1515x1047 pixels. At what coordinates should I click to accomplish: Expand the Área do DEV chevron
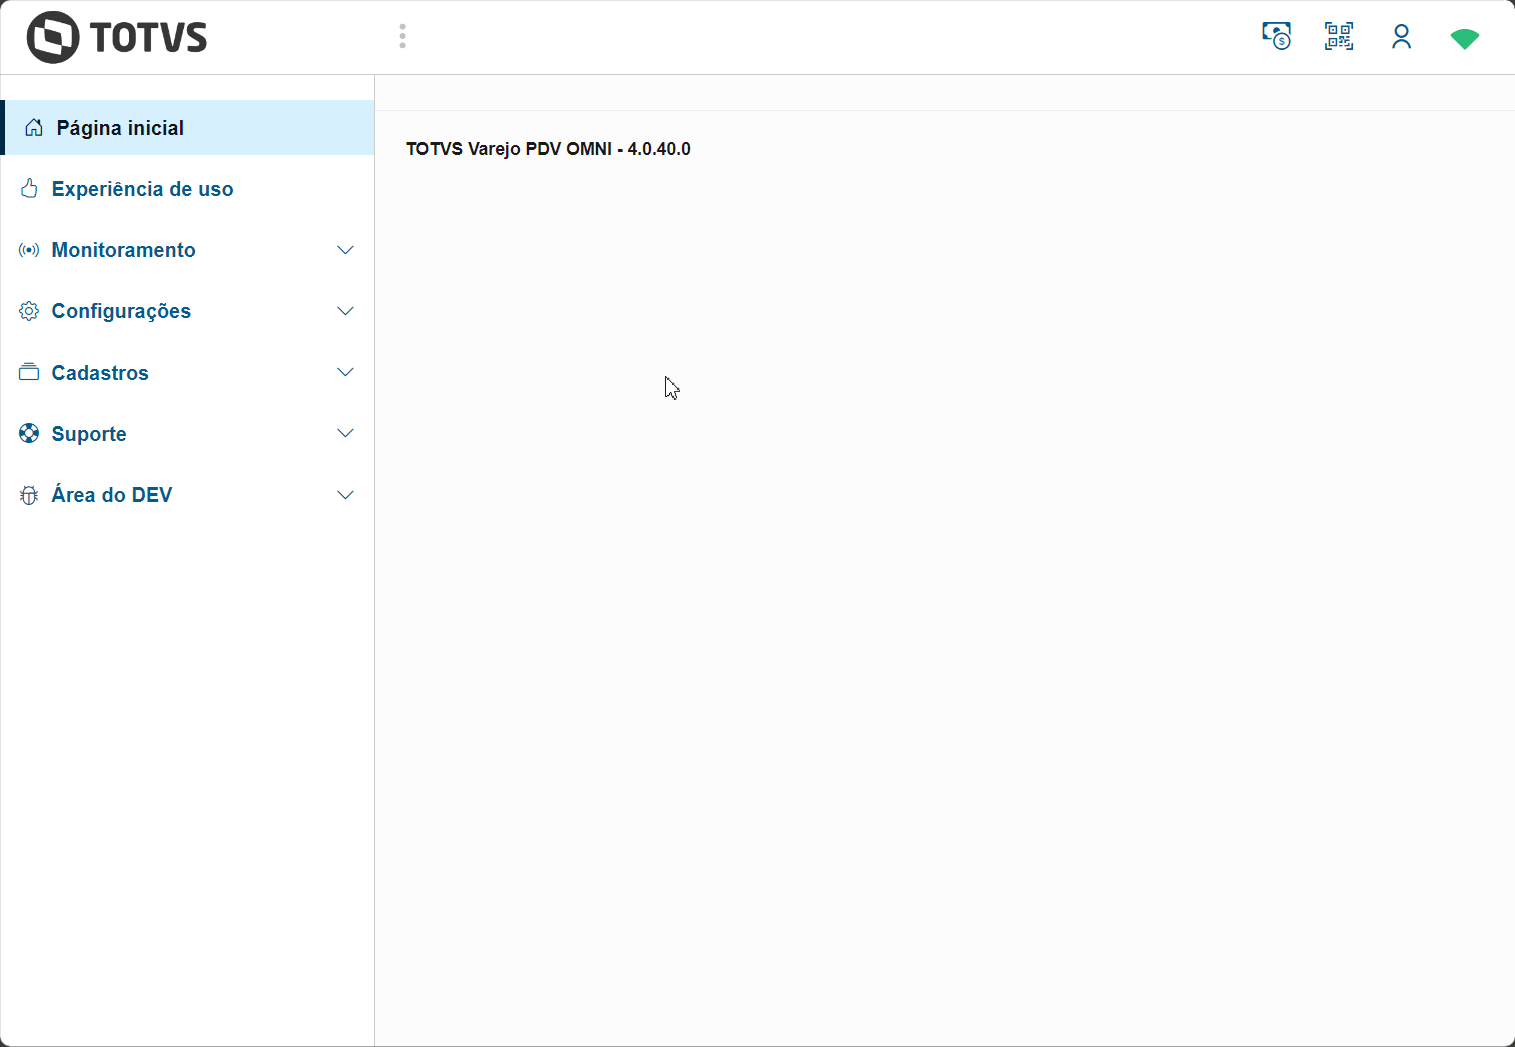(x=345, y=495)
